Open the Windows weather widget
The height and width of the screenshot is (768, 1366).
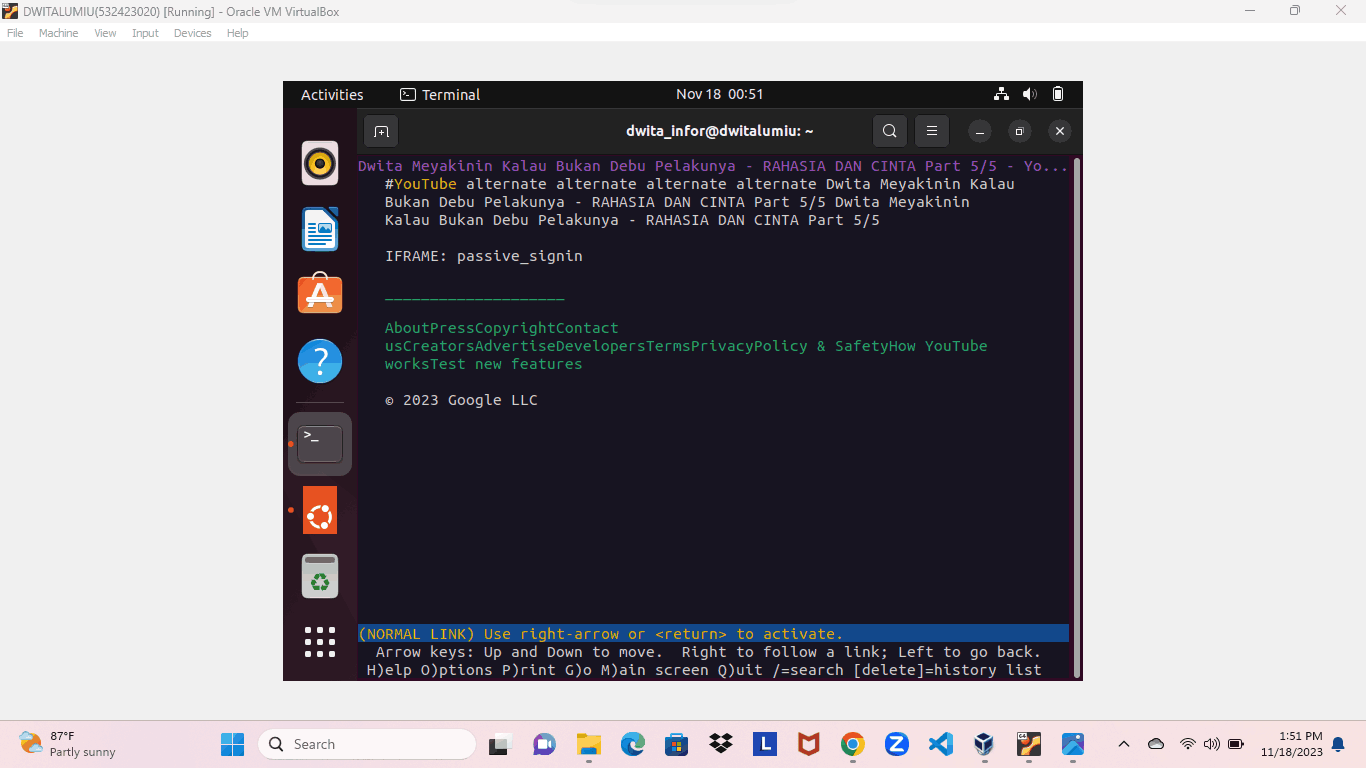coord(68,744)
